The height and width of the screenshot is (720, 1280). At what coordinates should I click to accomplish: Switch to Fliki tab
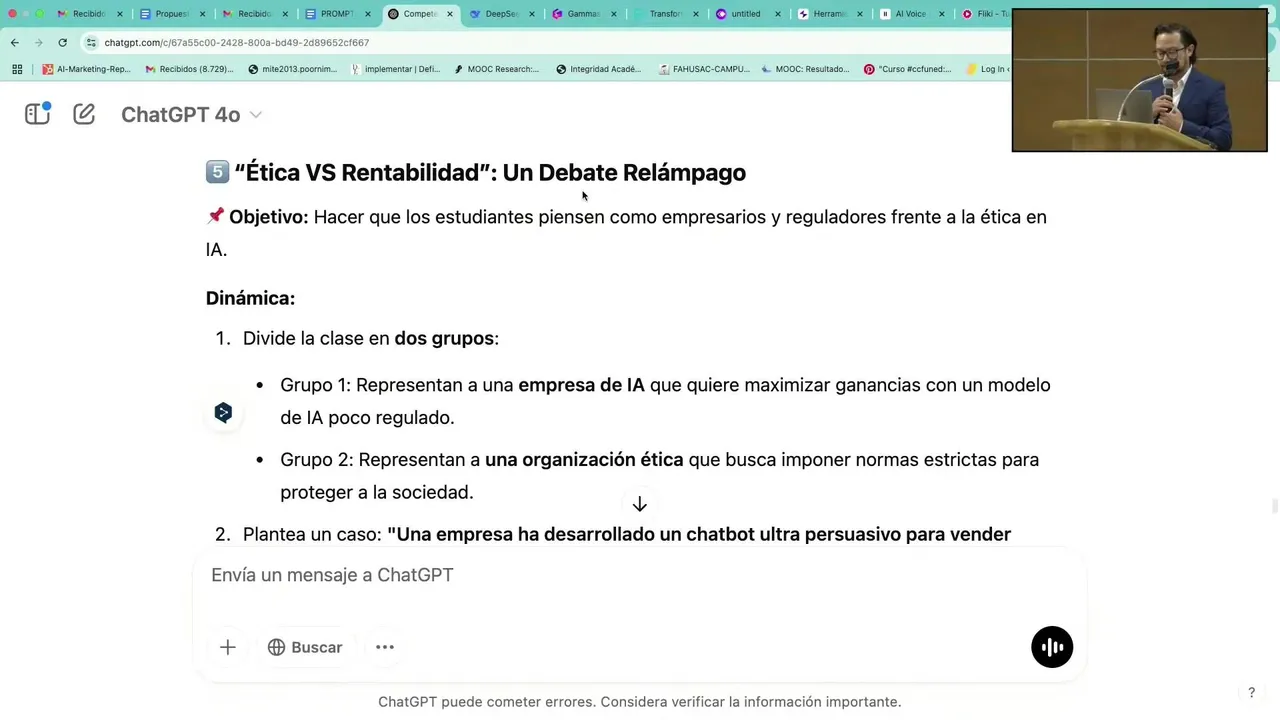point(986,14)
